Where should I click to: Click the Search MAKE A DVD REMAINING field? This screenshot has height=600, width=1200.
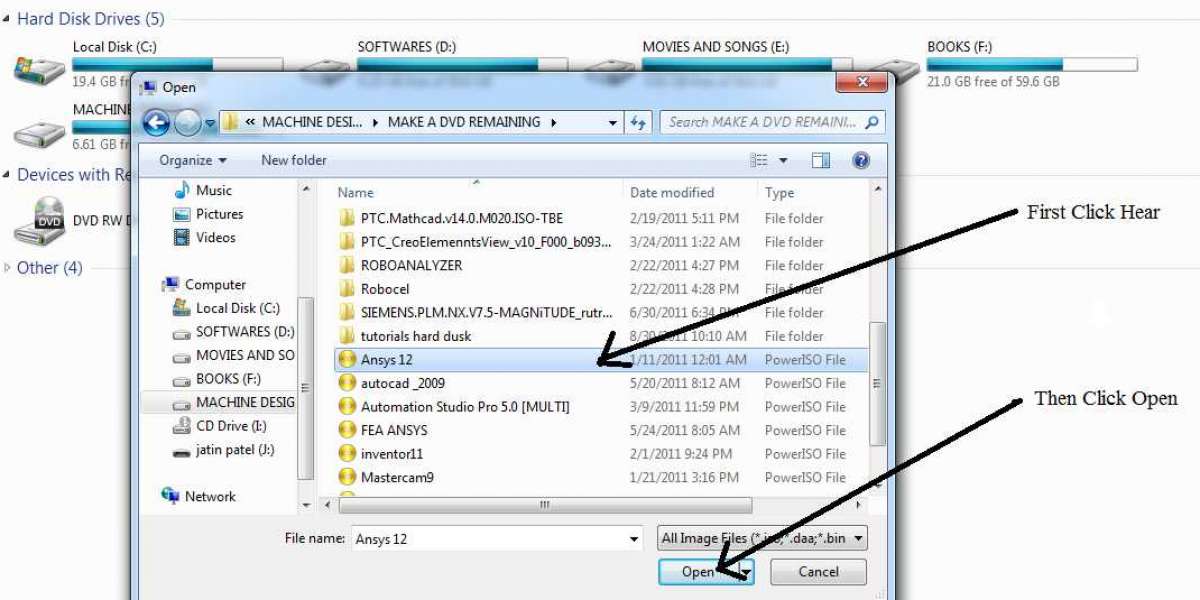762,122
